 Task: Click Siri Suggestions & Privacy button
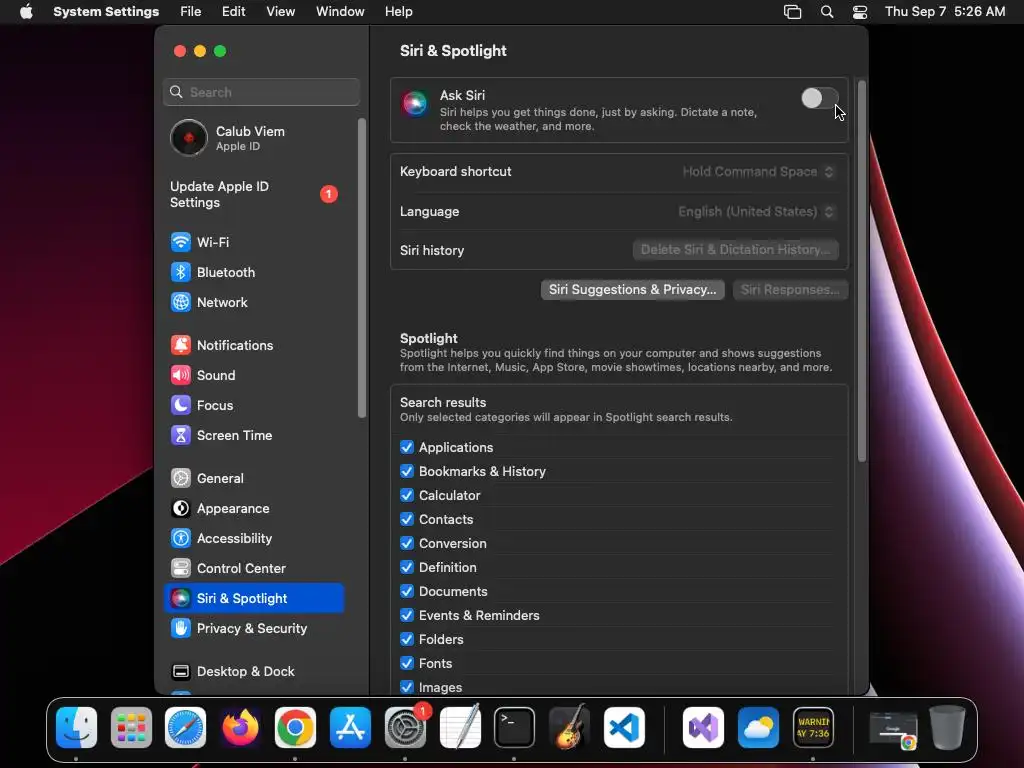(x=632, y=289)
